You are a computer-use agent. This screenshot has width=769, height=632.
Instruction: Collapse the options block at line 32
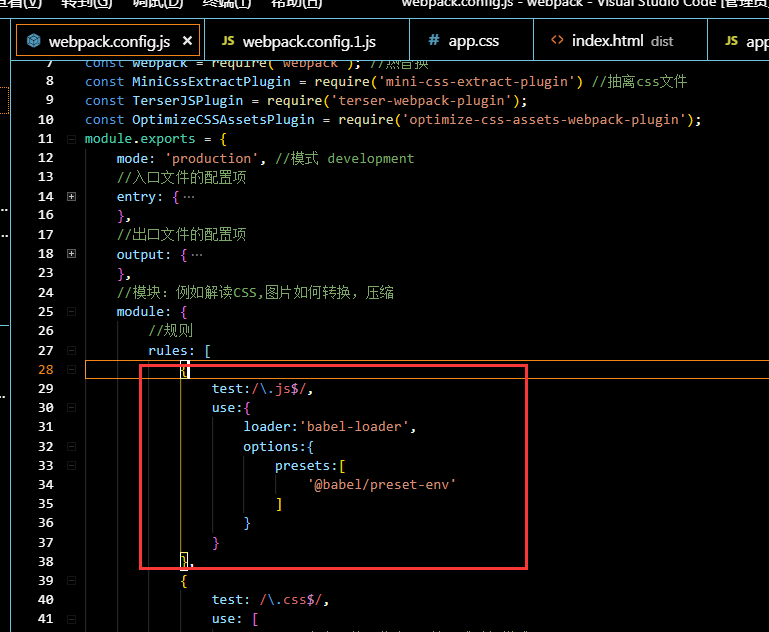(x=72, y=447)
